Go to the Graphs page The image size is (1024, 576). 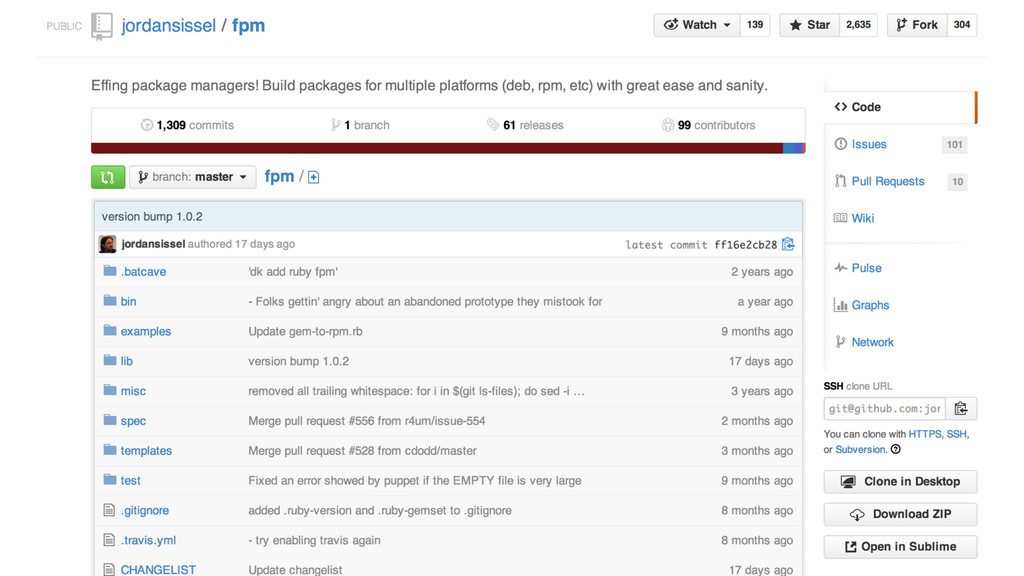tap(870, 305)
